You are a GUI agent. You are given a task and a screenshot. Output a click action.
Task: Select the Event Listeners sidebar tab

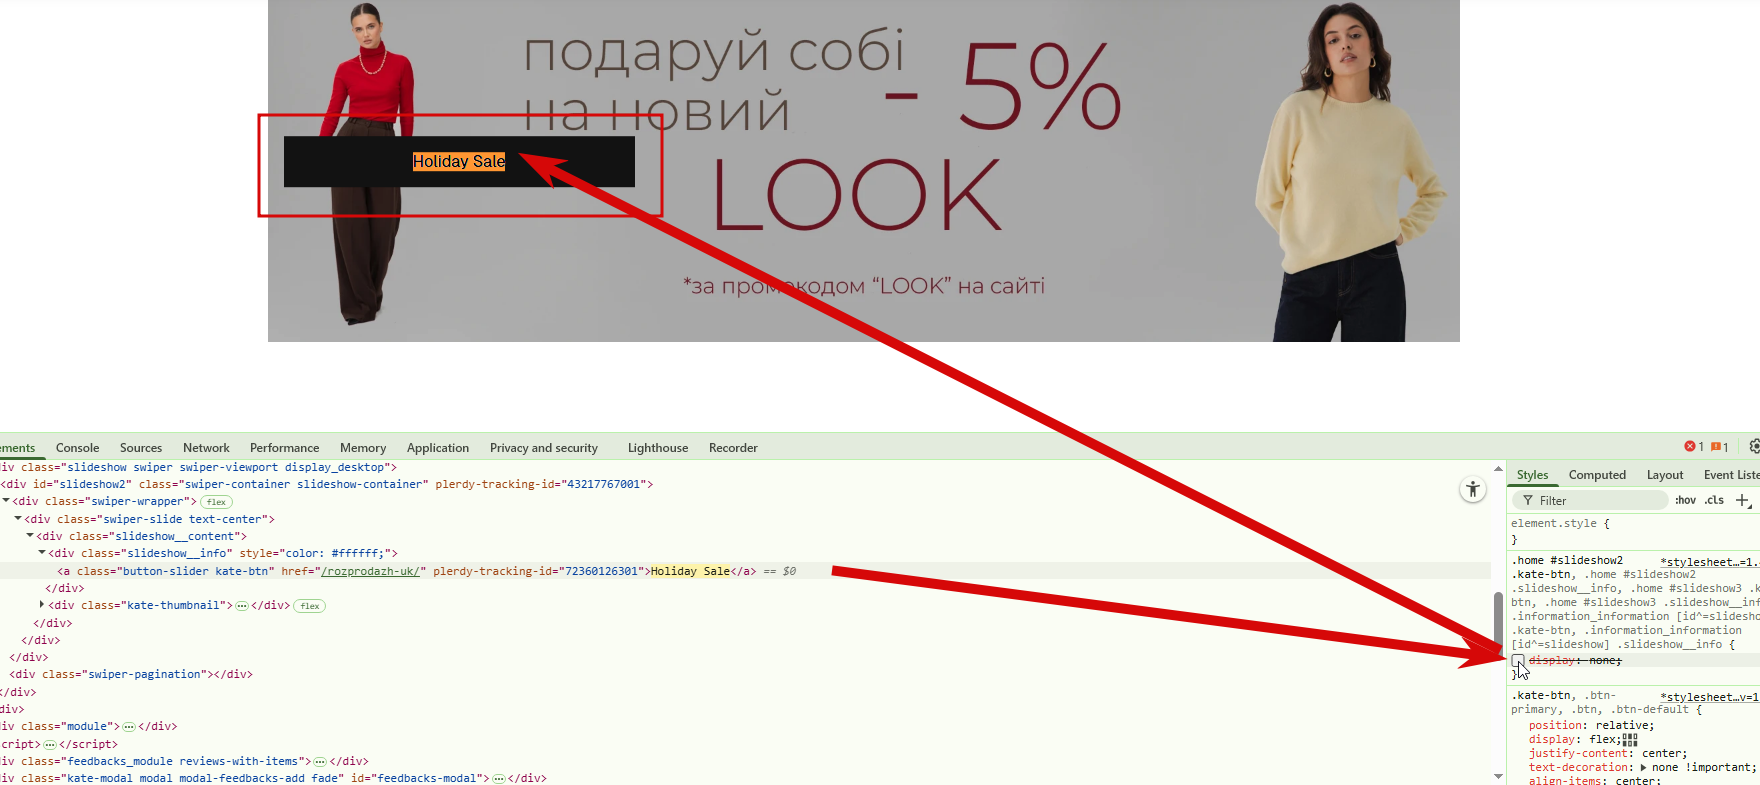pyautogui.click(x=1731, y=475)
